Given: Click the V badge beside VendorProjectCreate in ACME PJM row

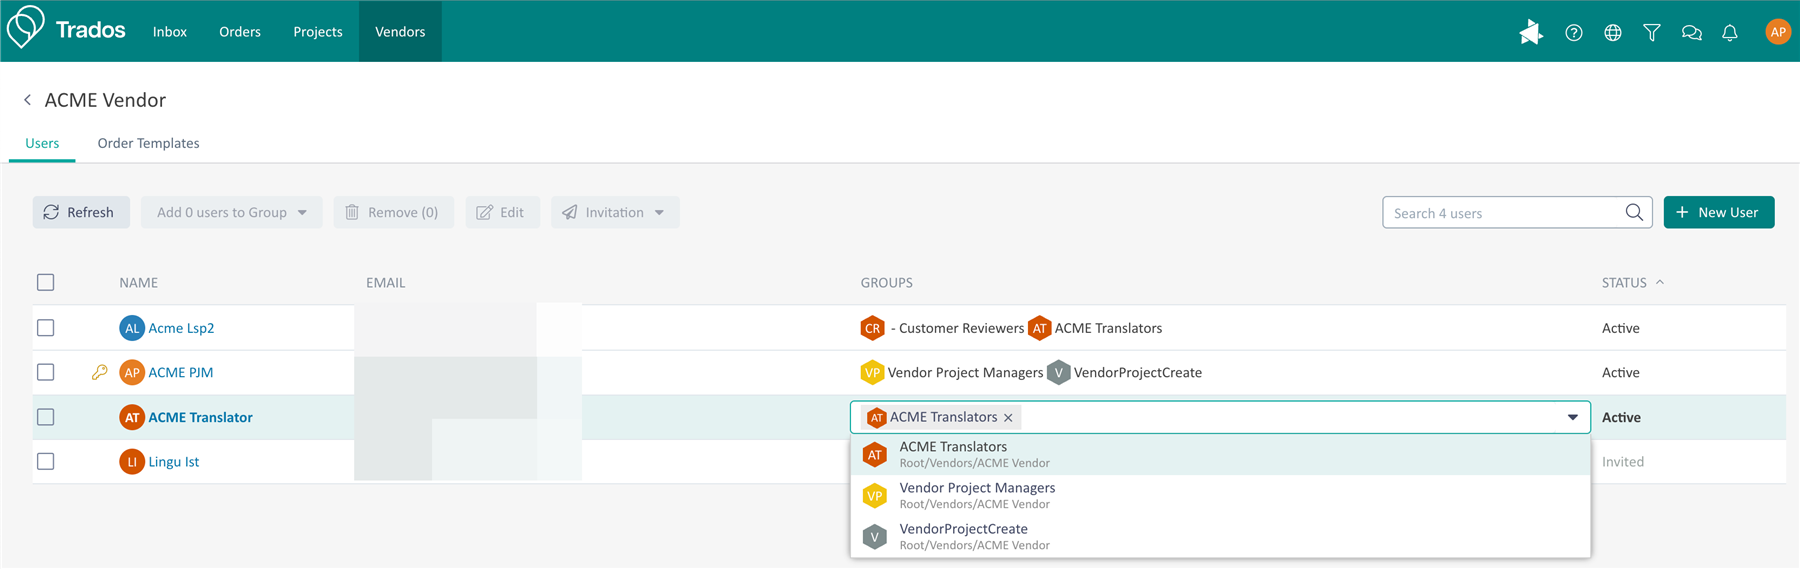Looking at the screenshot, I should [x=1058, y=372].
